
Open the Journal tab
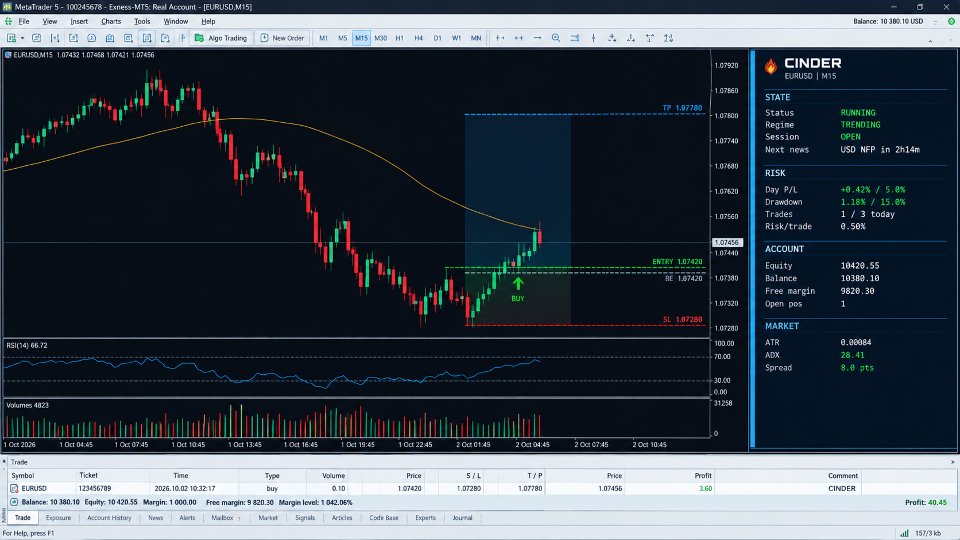click(462, 518)
